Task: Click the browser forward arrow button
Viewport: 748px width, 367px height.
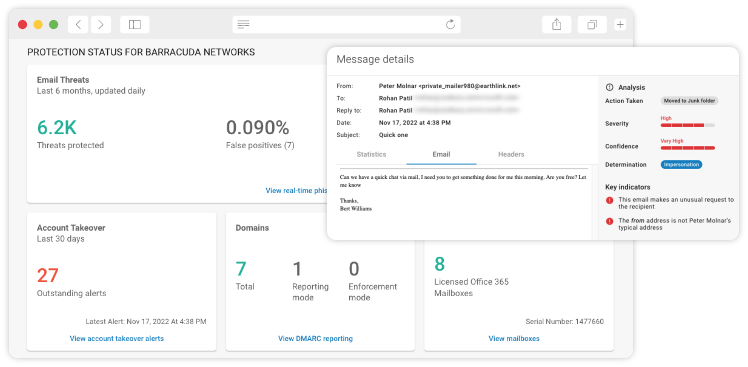Action: tap(101, 24)
